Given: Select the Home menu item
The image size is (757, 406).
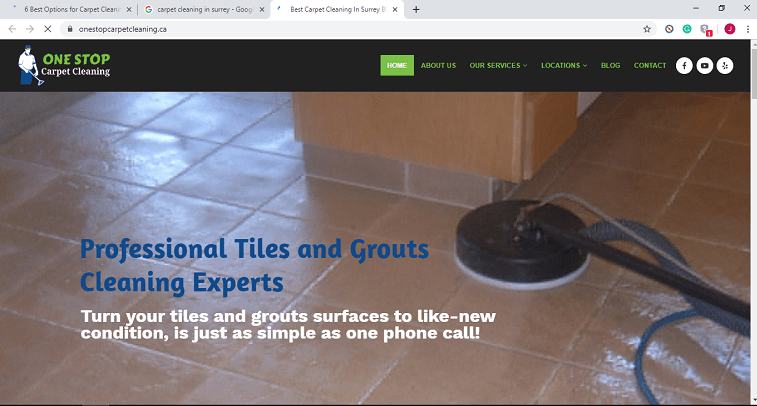Looking at the screenshot, I should point(397,66).
